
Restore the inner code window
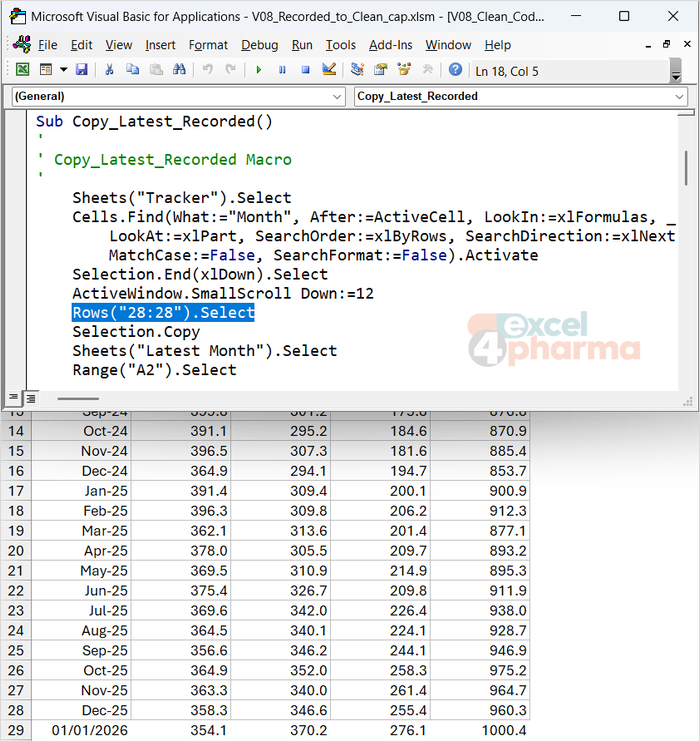coord(666,44)
